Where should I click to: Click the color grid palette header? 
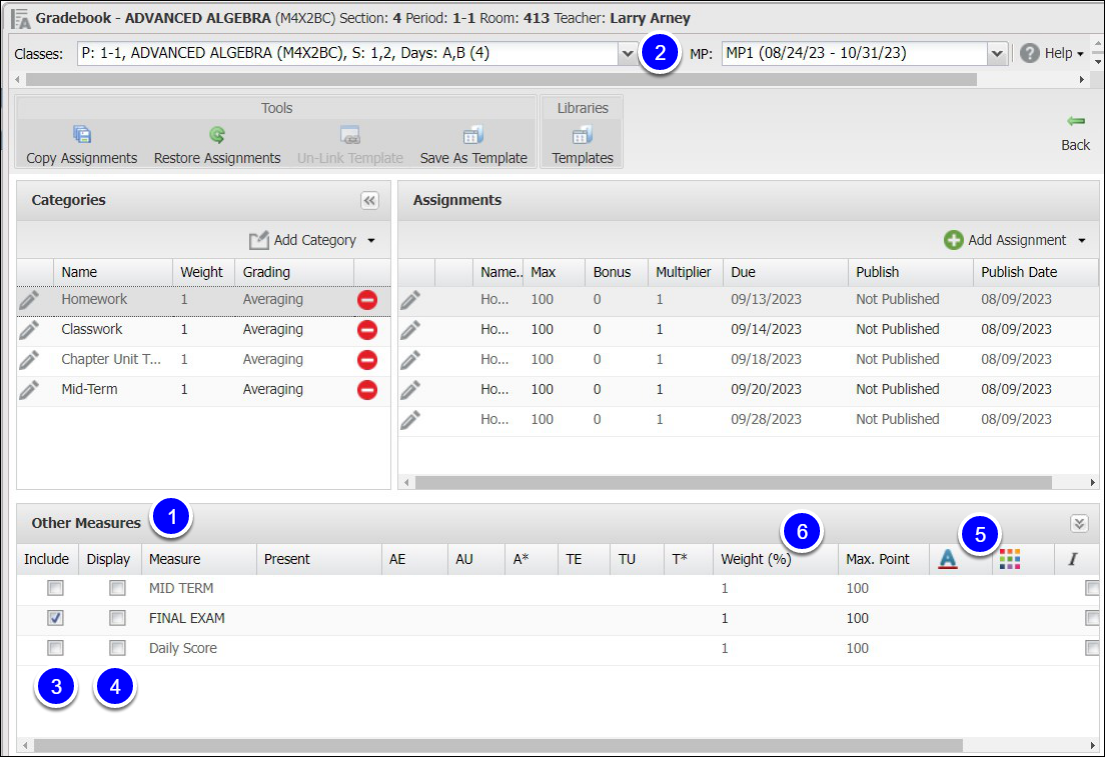(1010, 559)
